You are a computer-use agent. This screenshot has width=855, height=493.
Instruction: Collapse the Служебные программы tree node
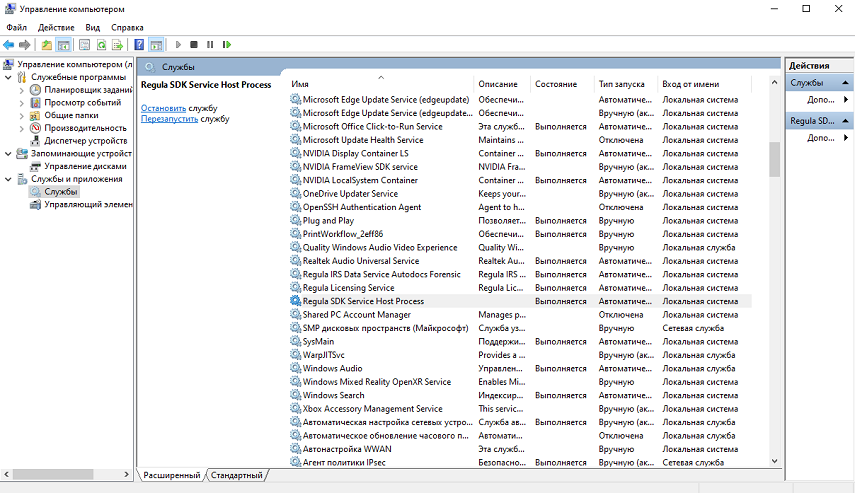click(8, 77)
